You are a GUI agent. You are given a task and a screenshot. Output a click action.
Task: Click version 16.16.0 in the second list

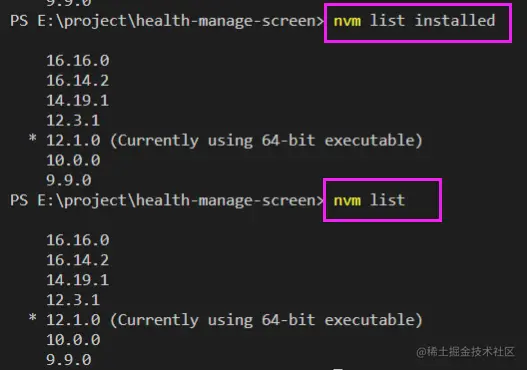[78, 240]
